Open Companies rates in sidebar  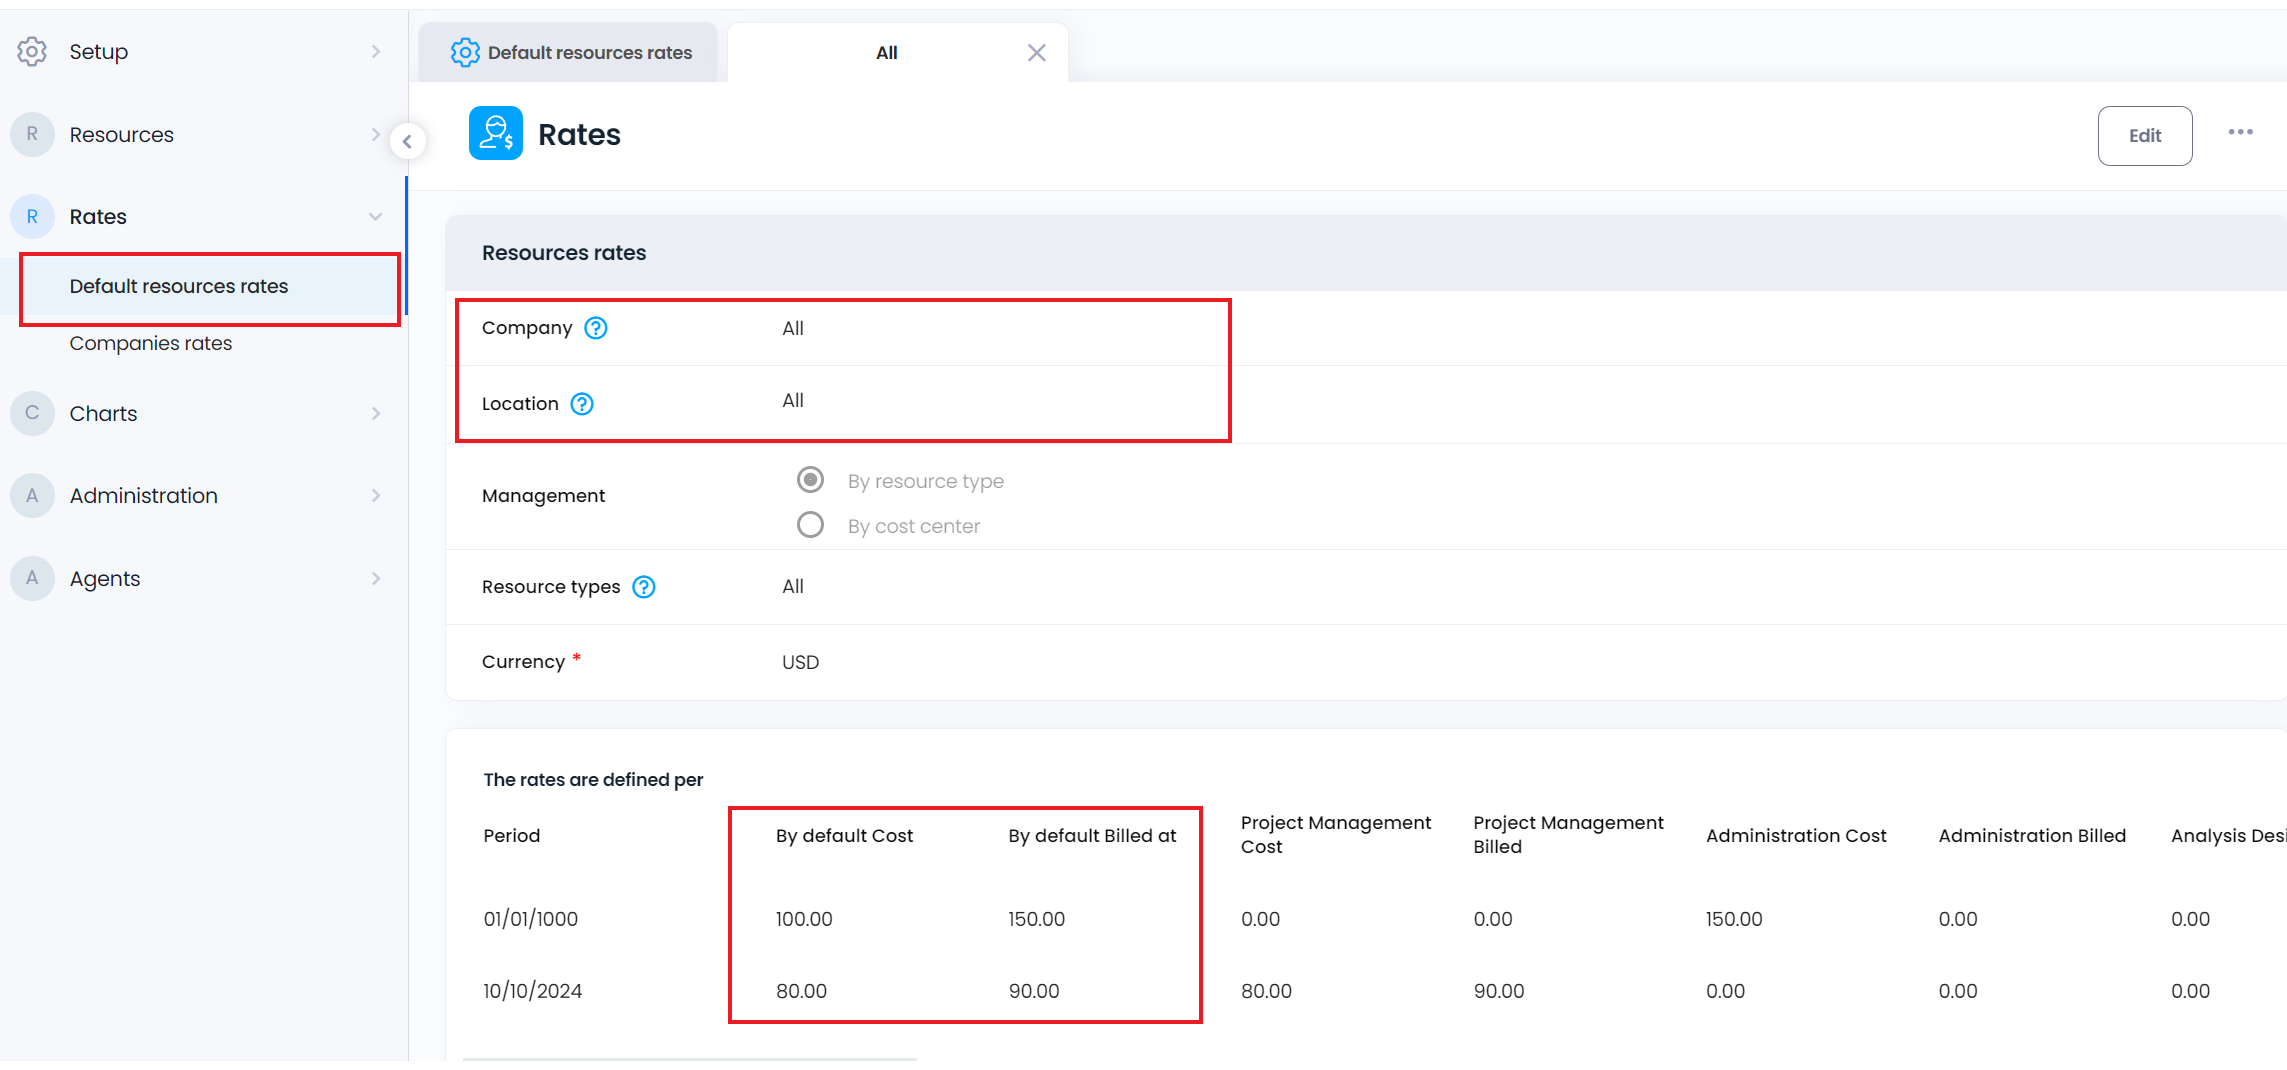[151, 343]
